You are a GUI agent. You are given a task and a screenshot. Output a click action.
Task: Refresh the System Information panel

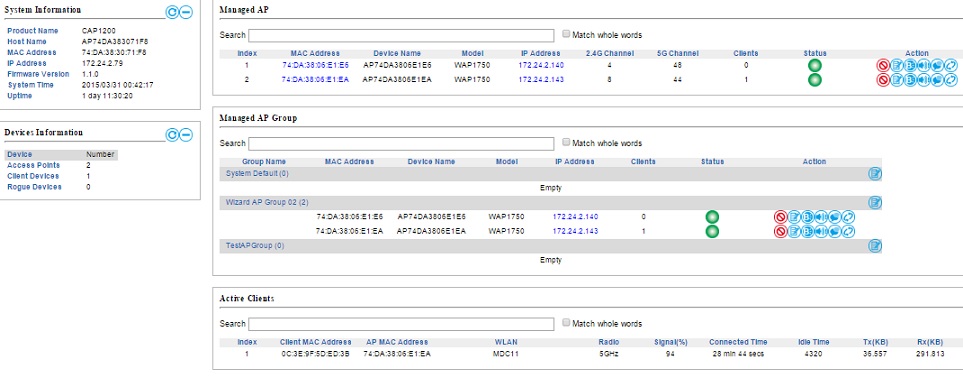coord(172,12)
